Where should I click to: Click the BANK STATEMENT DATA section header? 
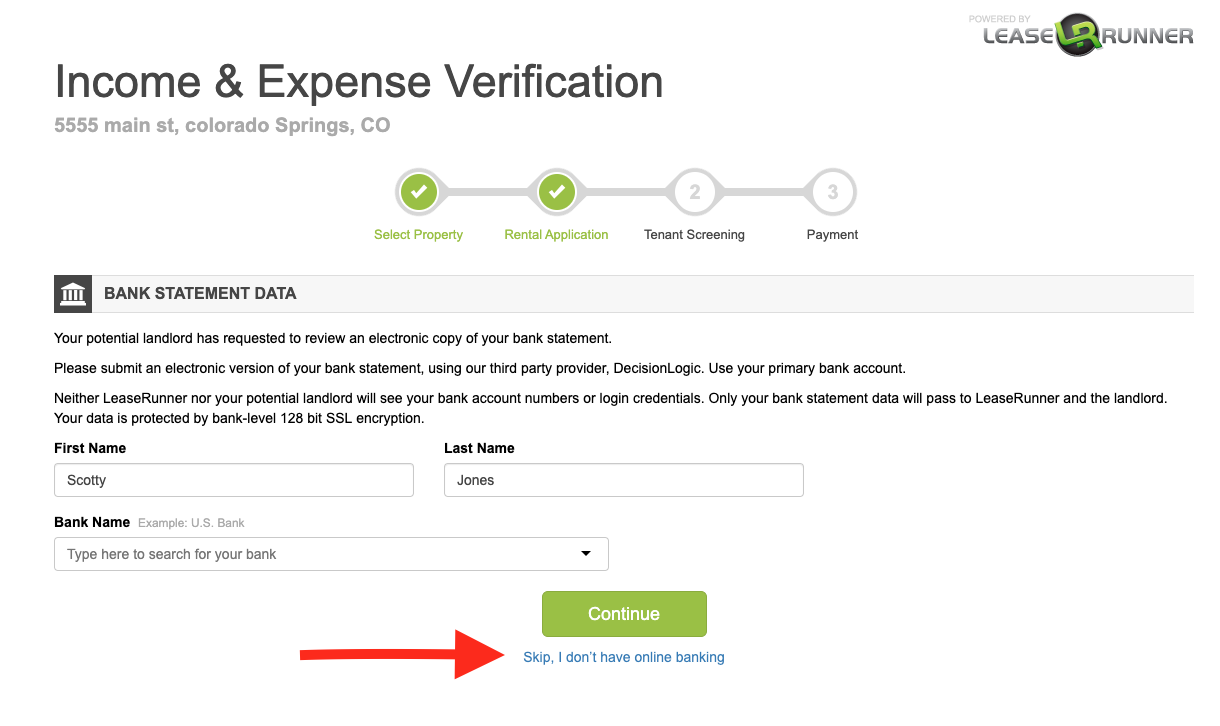(200, 294)
